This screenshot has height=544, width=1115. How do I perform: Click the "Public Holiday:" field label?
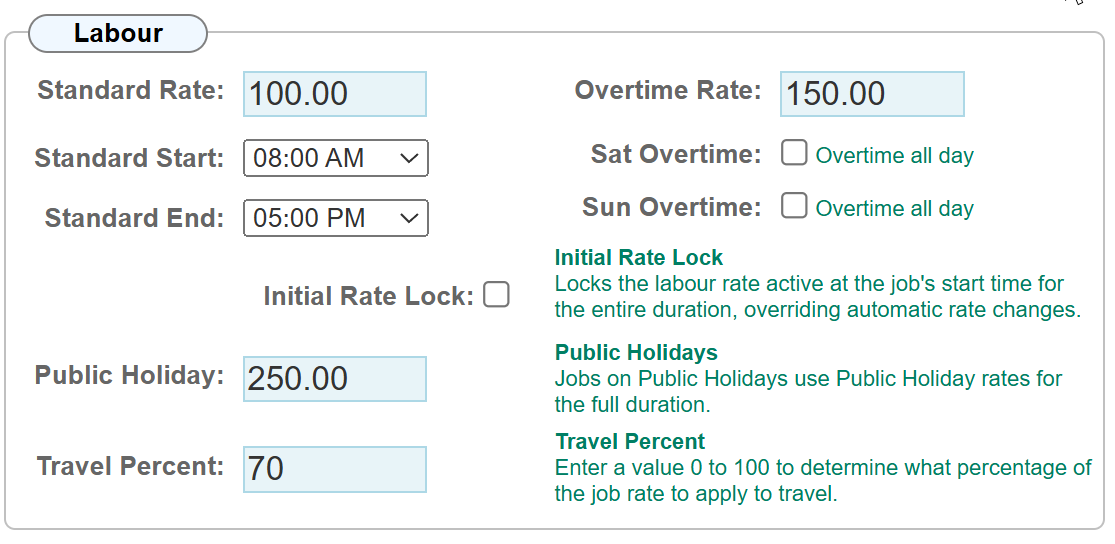(129, 376)
